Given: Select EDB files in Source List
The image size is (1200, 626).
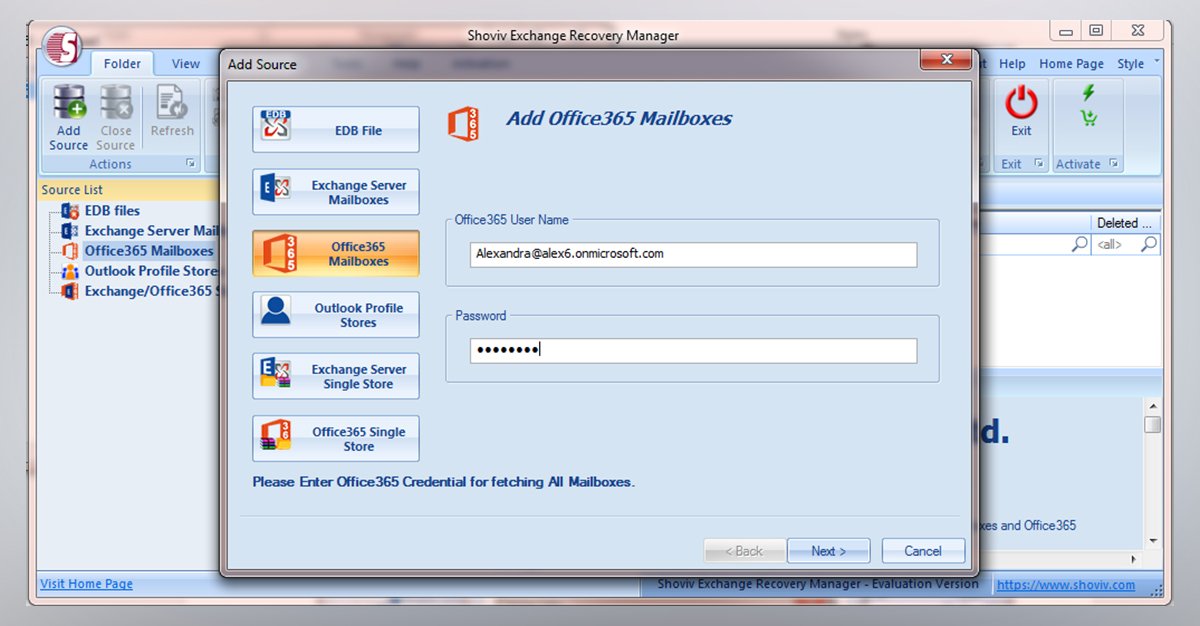Looking at the screenshot, I should pos(112,211).
